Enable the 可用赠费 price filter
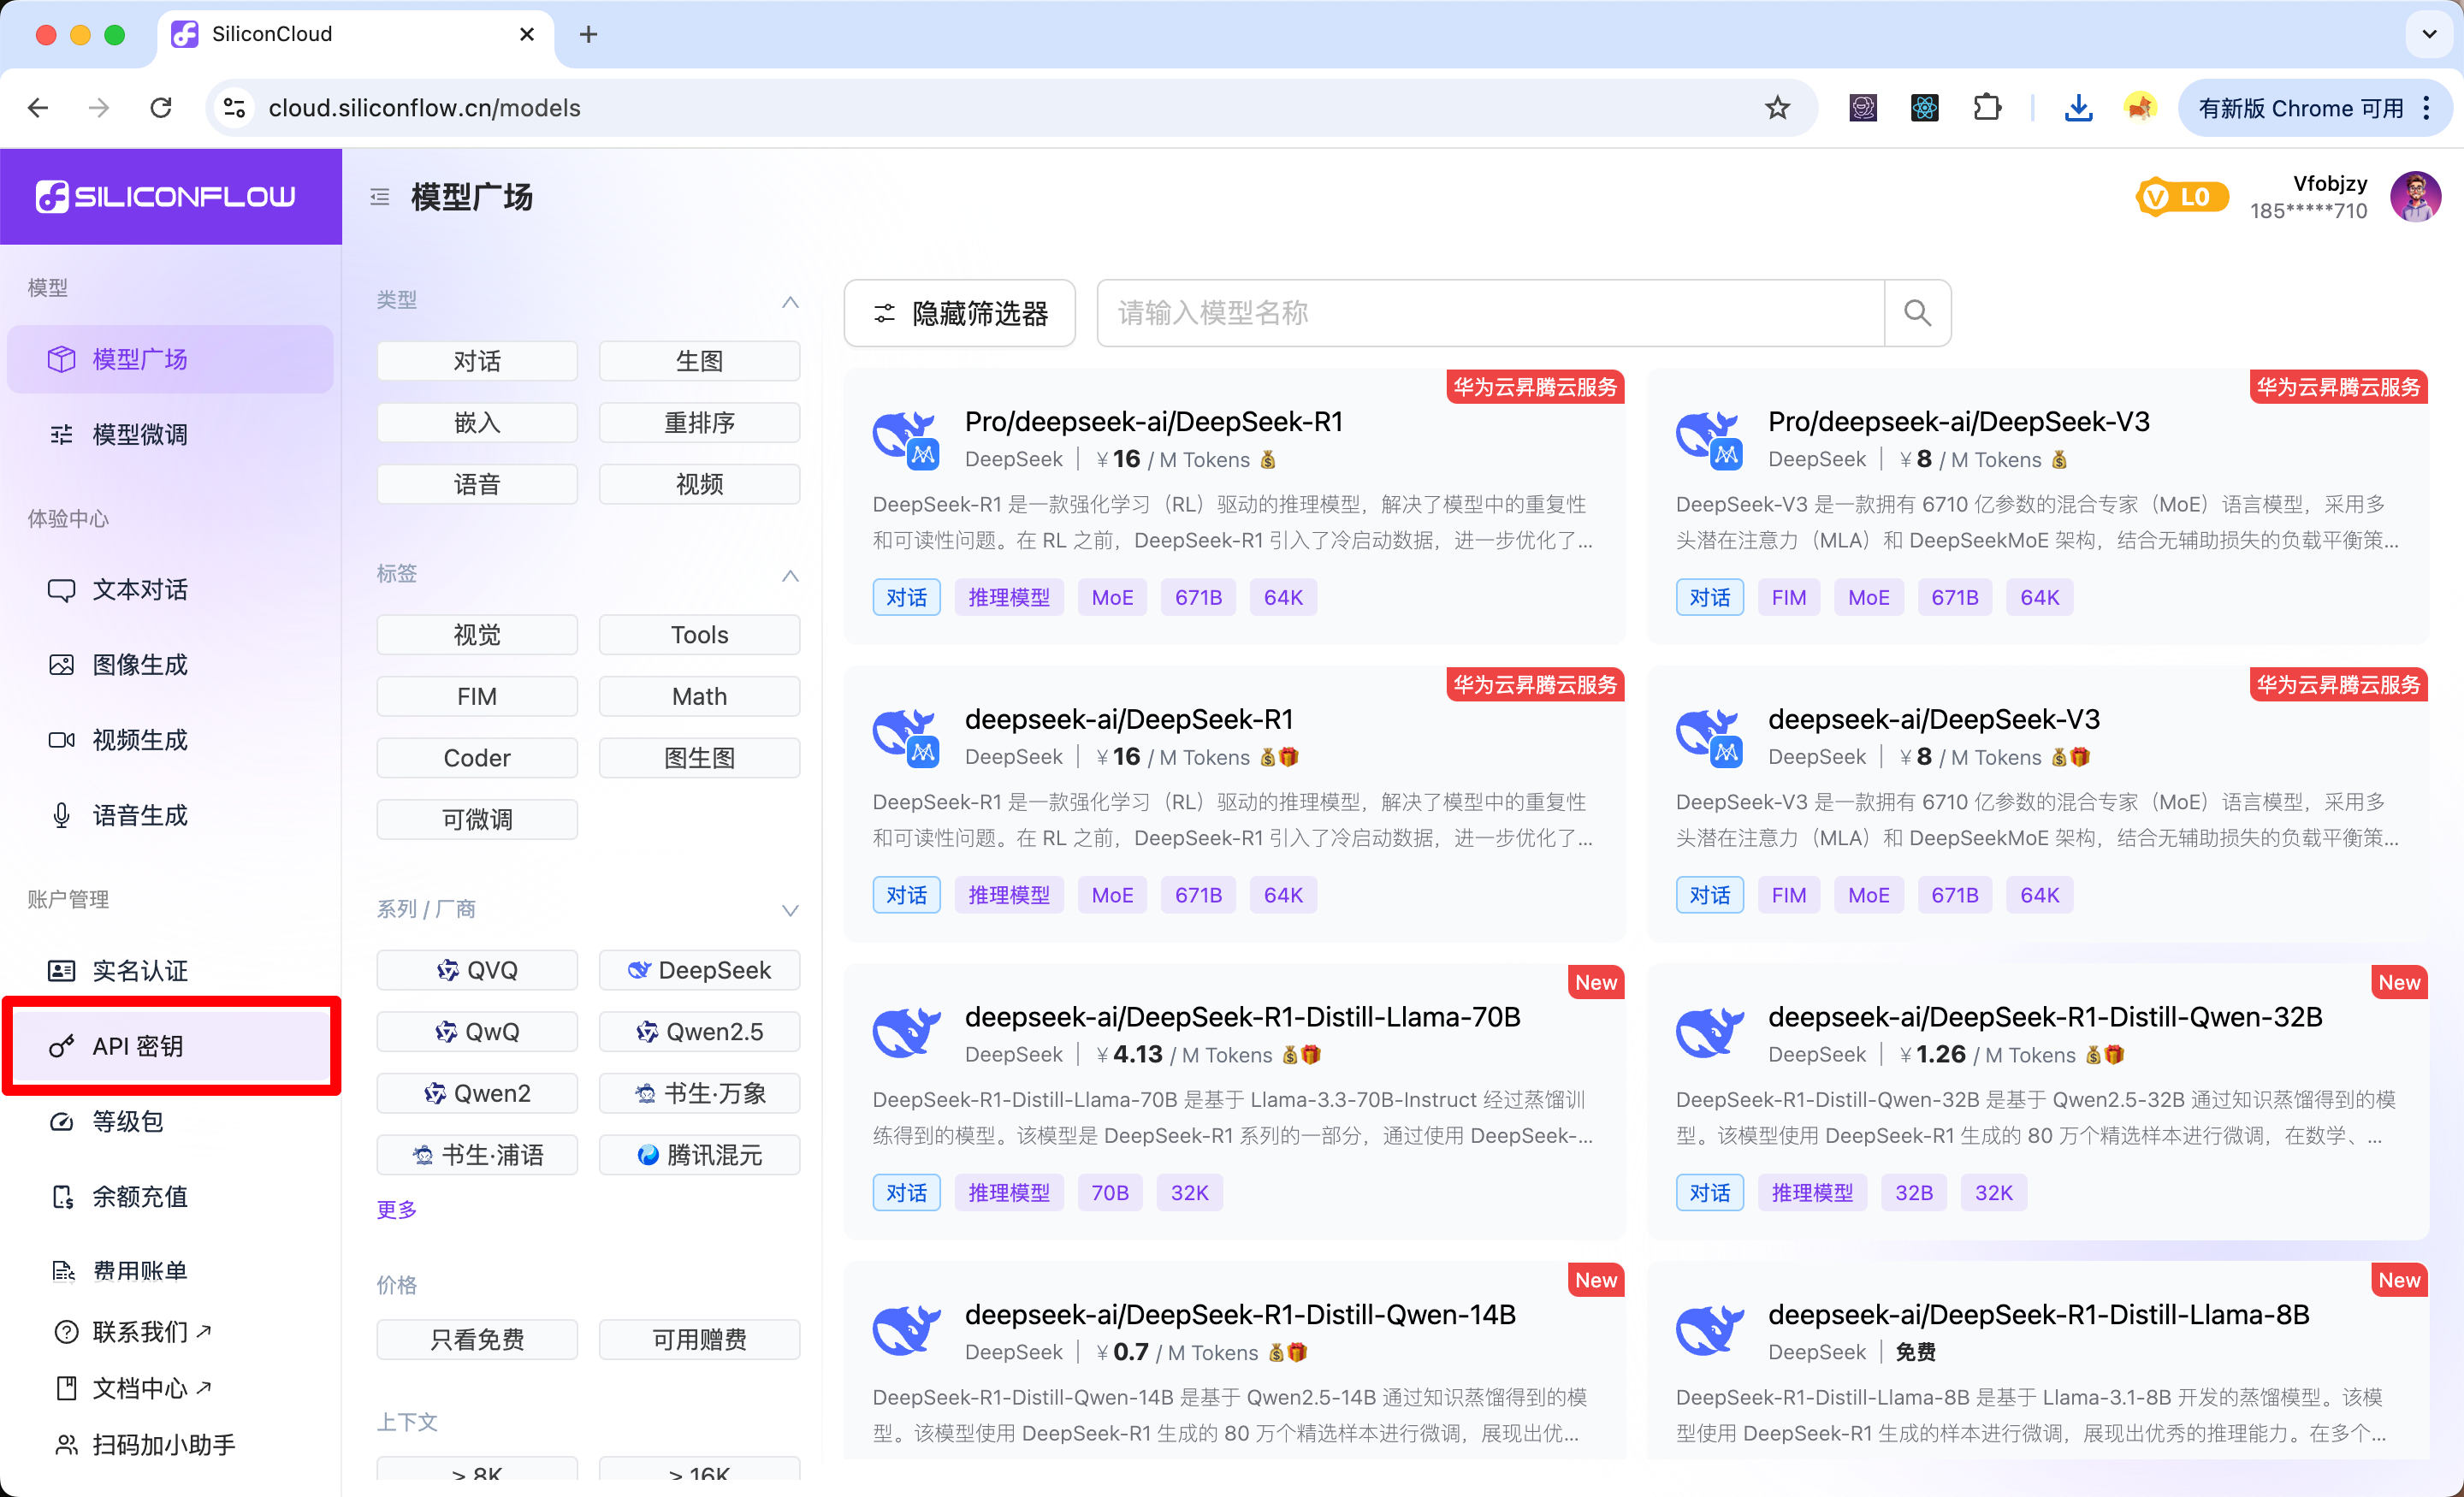Screen dimensions: 2464x1497 click(x=699, y=1340)
